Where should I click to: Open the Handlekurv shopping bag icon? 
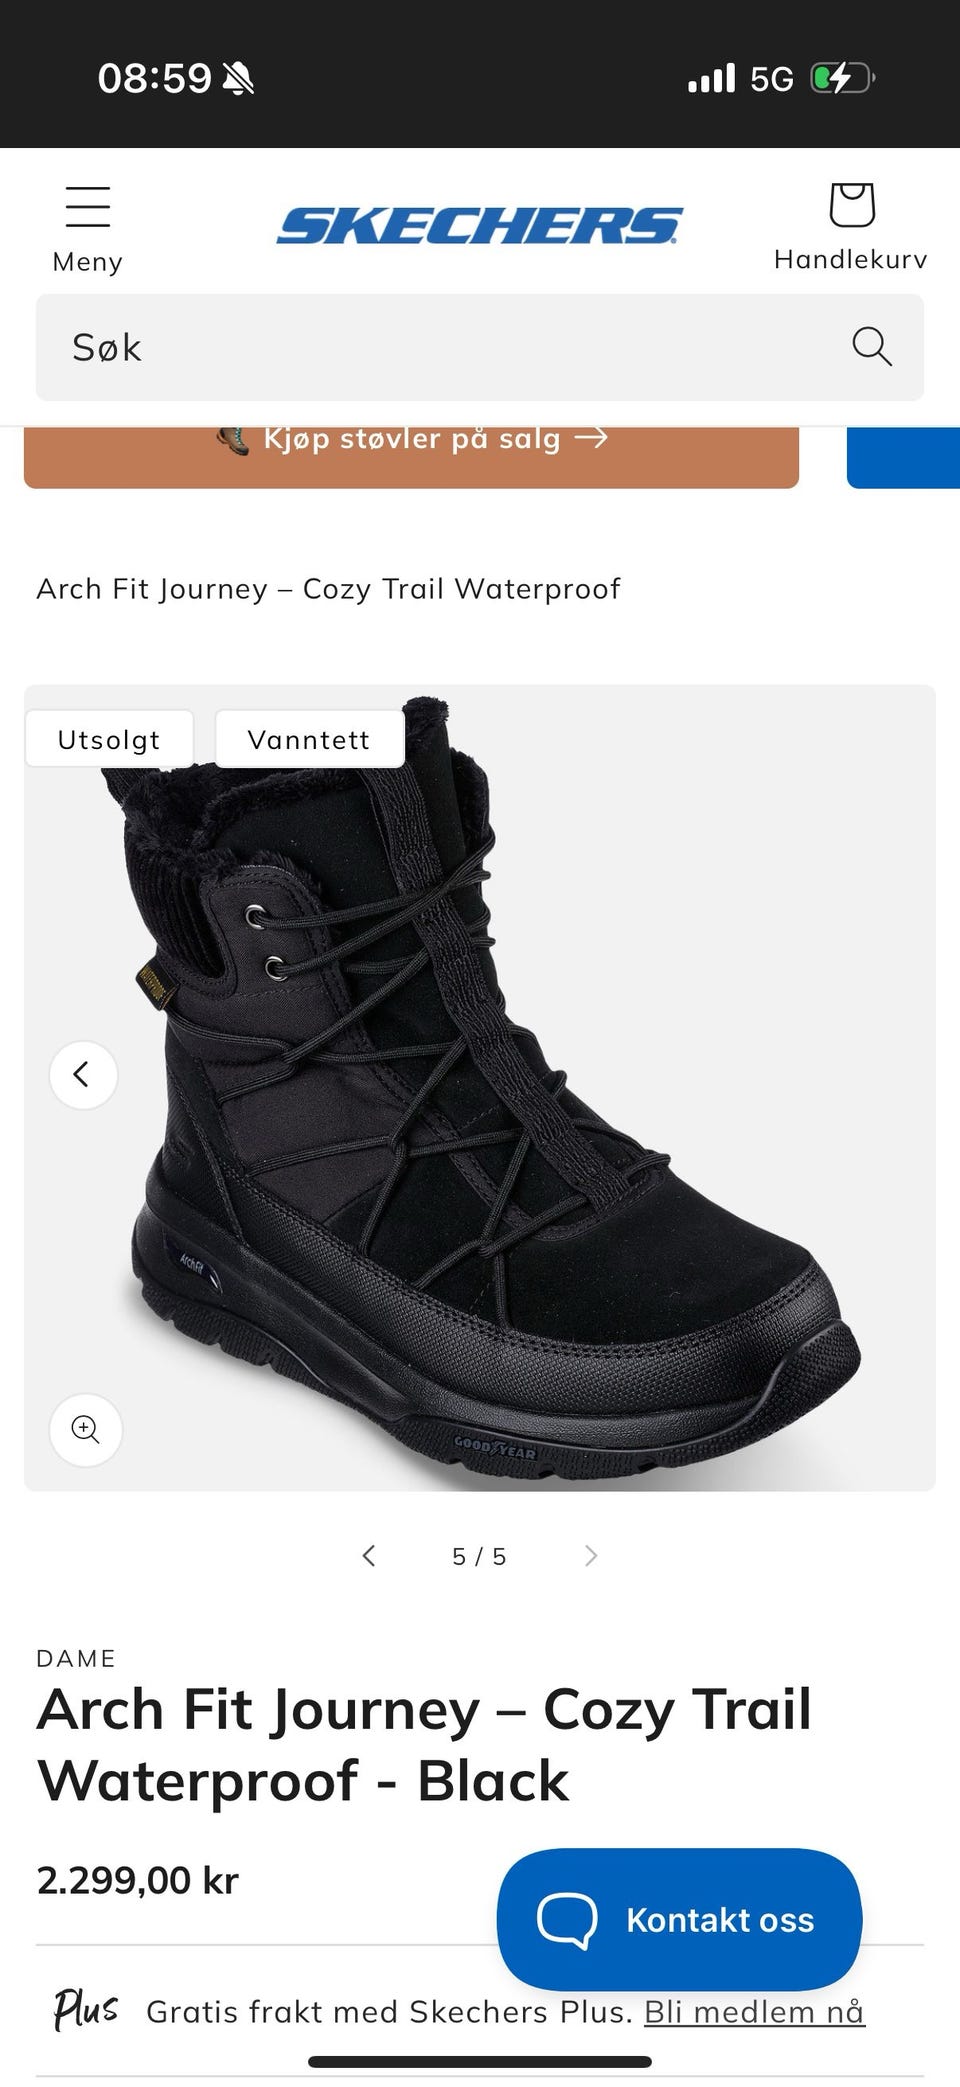point(852,205)
